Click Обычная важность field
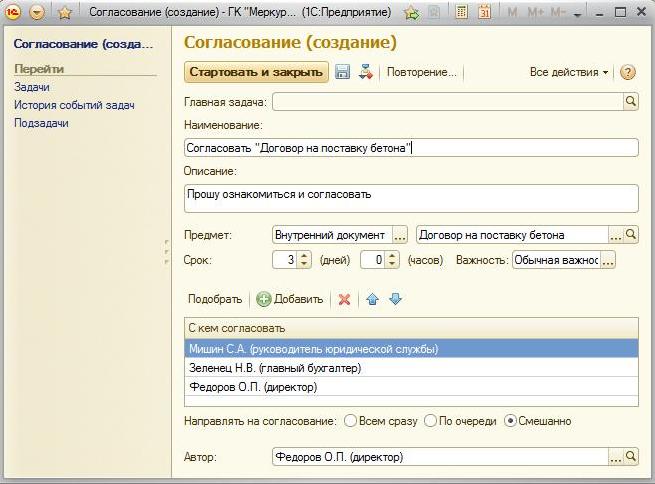The height and width of the screenshot is (484, 655). (x=556, y=260)
